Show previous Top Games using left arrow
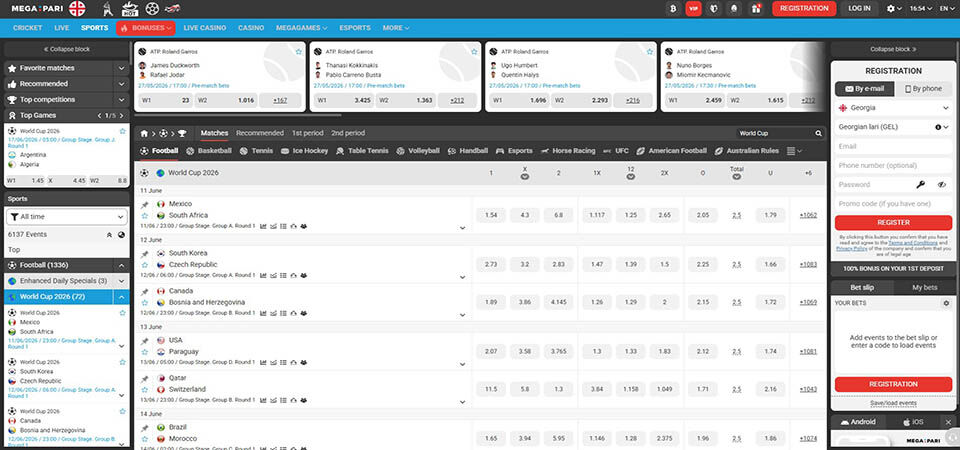 (x=100, y=115)
